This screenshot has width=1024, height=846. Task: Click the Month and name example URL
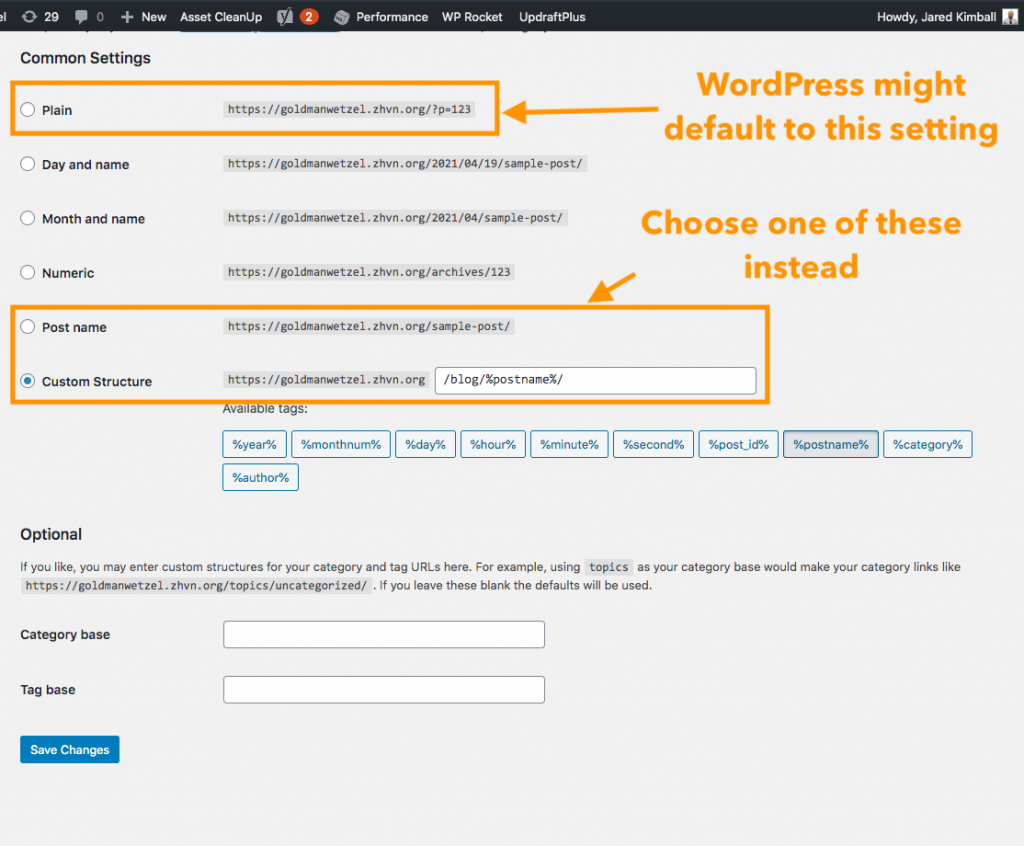[395, 218]
